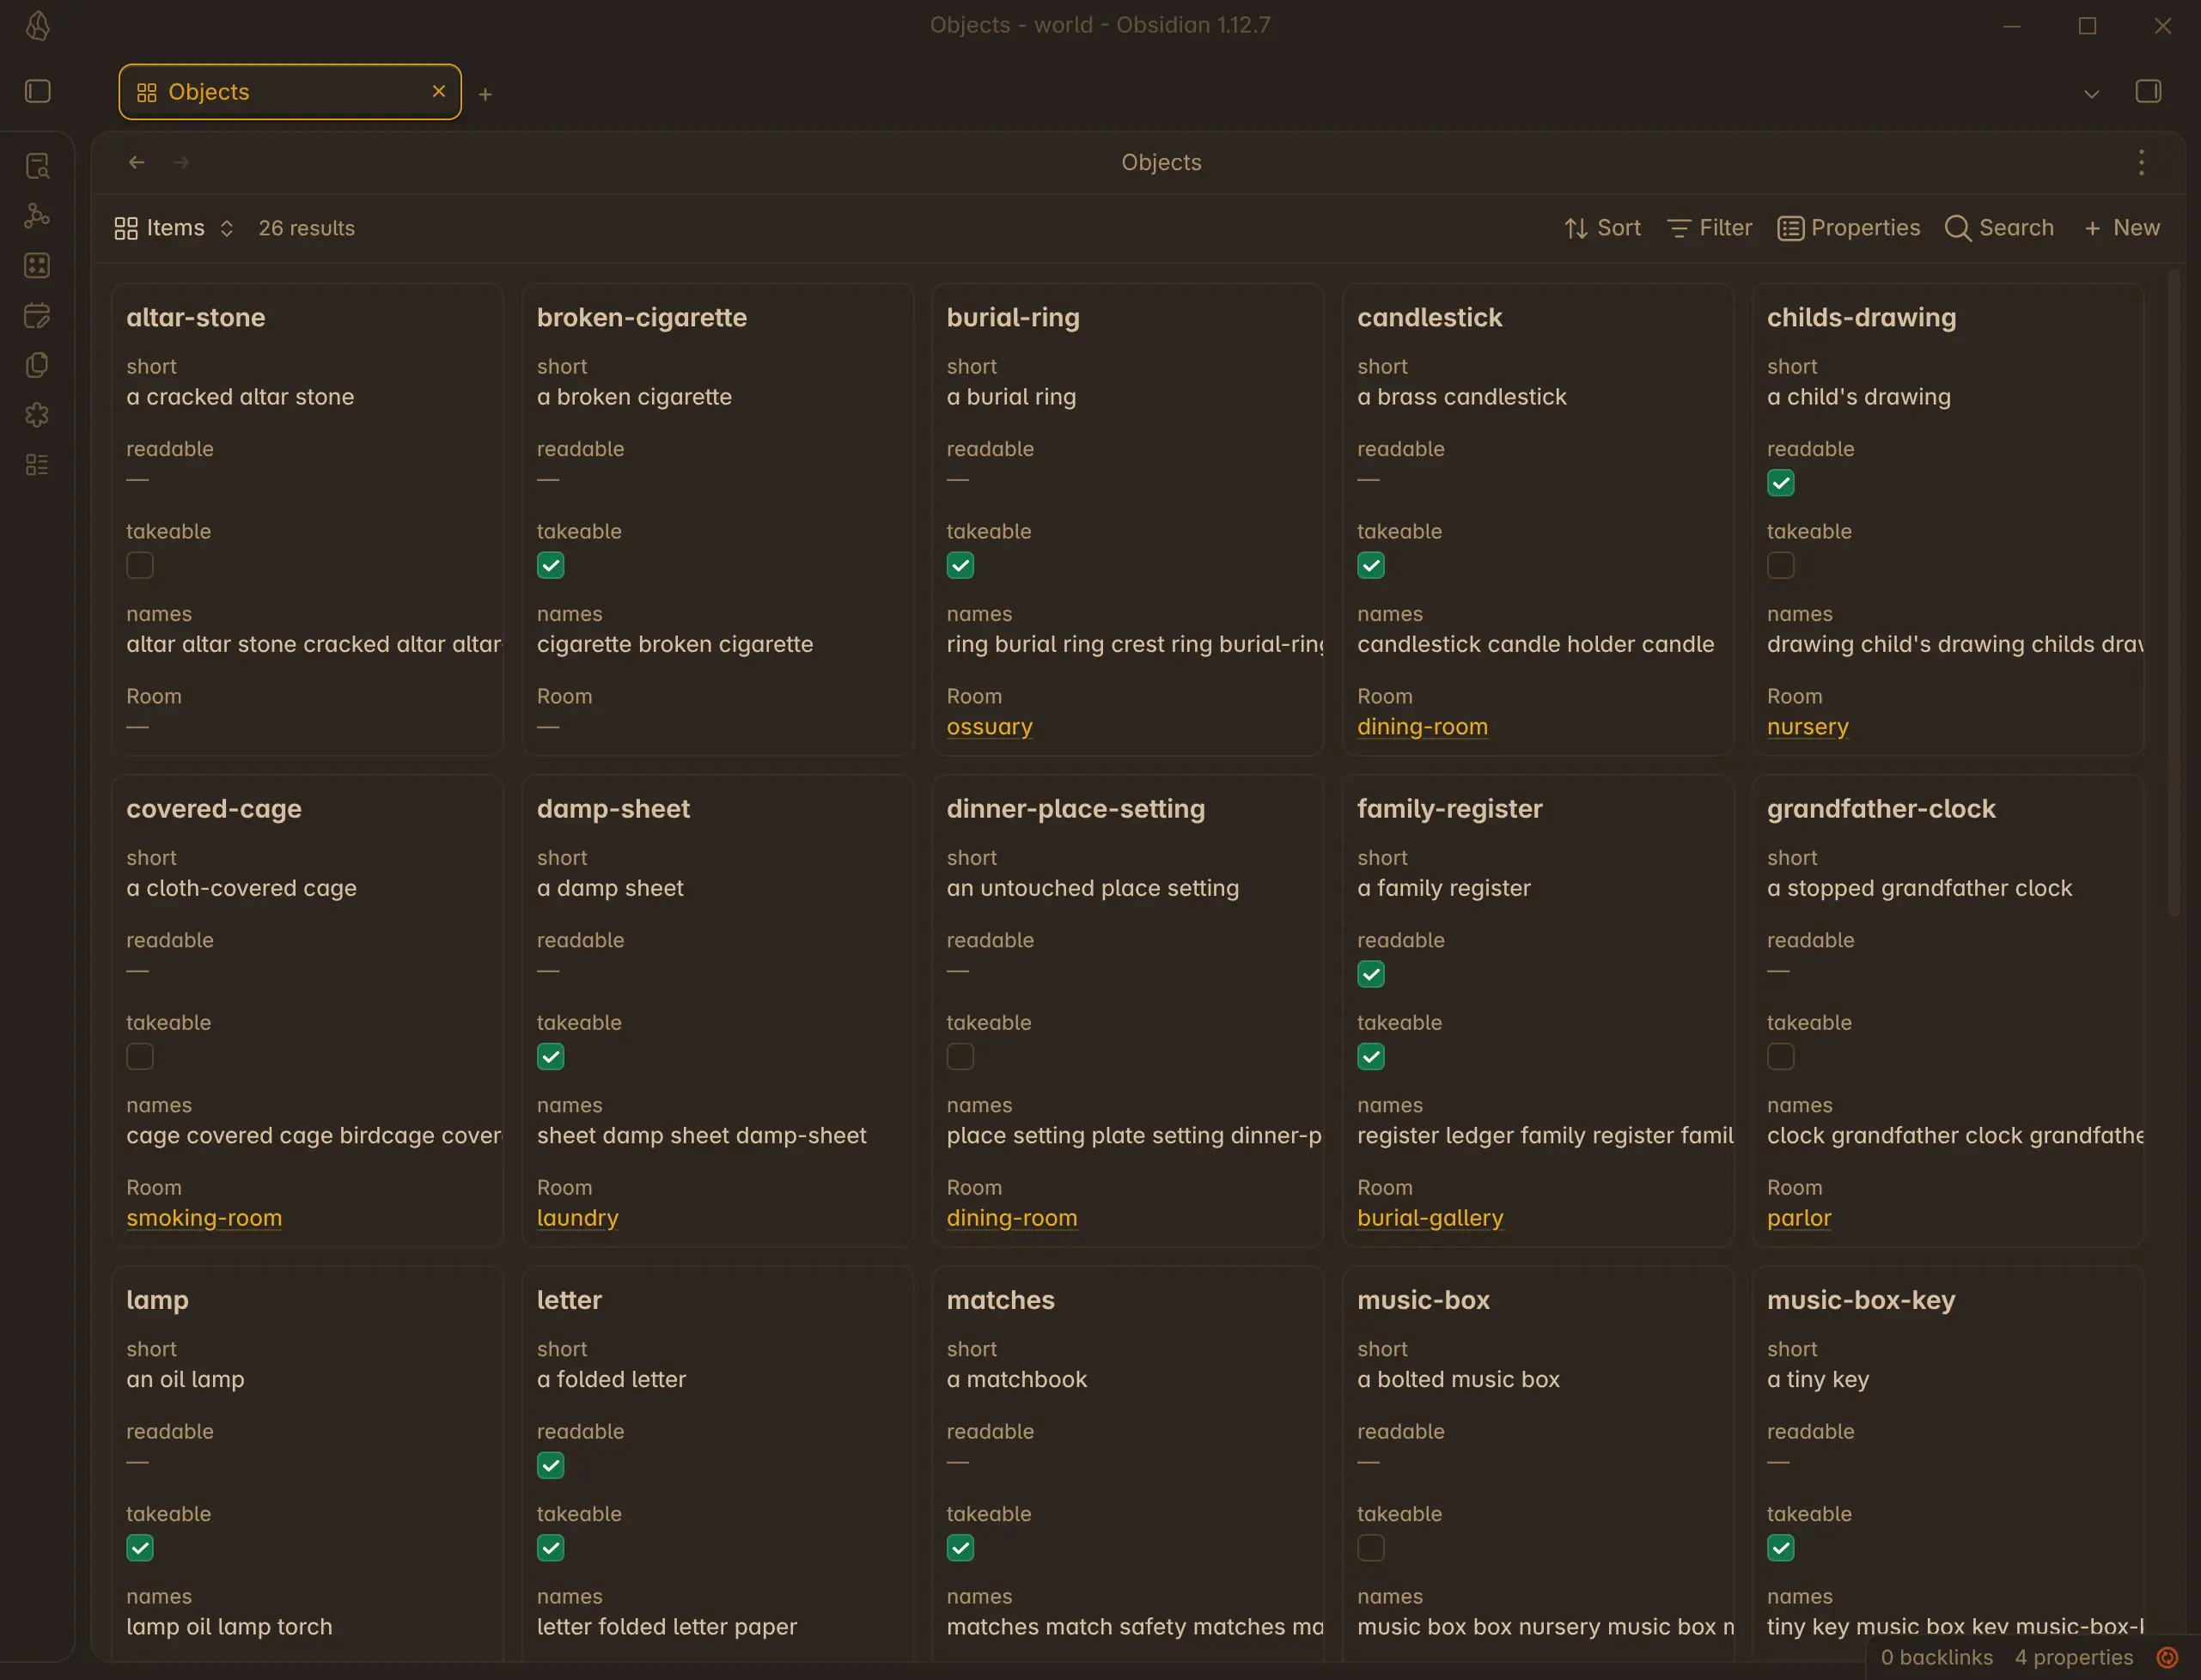The width and height of the screenshot is (2201, 1680).
Task: Check takeable on childs-drawing card
Action: tap(1780, 565)
